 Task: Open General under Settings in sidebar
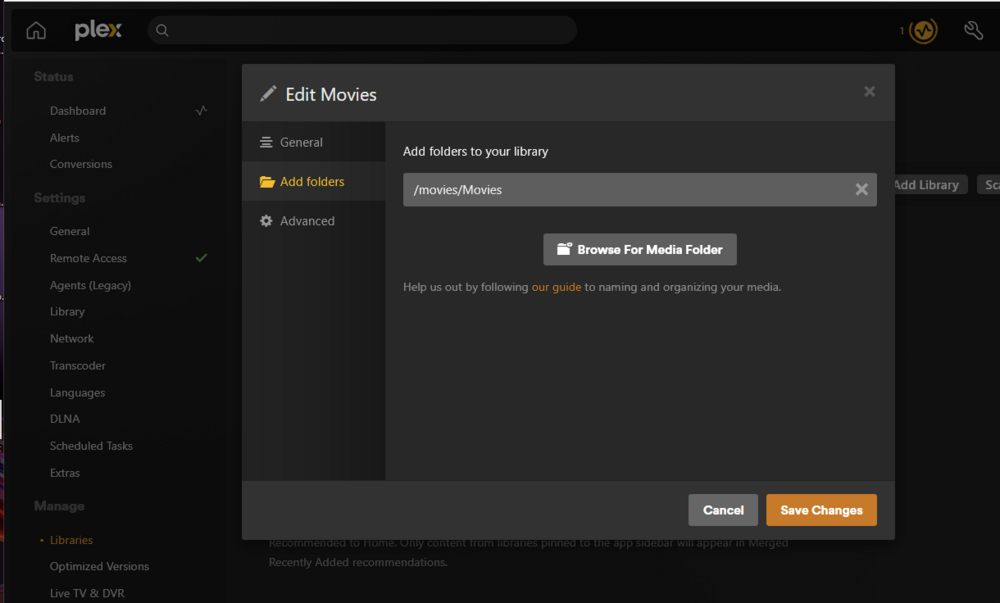70,231
